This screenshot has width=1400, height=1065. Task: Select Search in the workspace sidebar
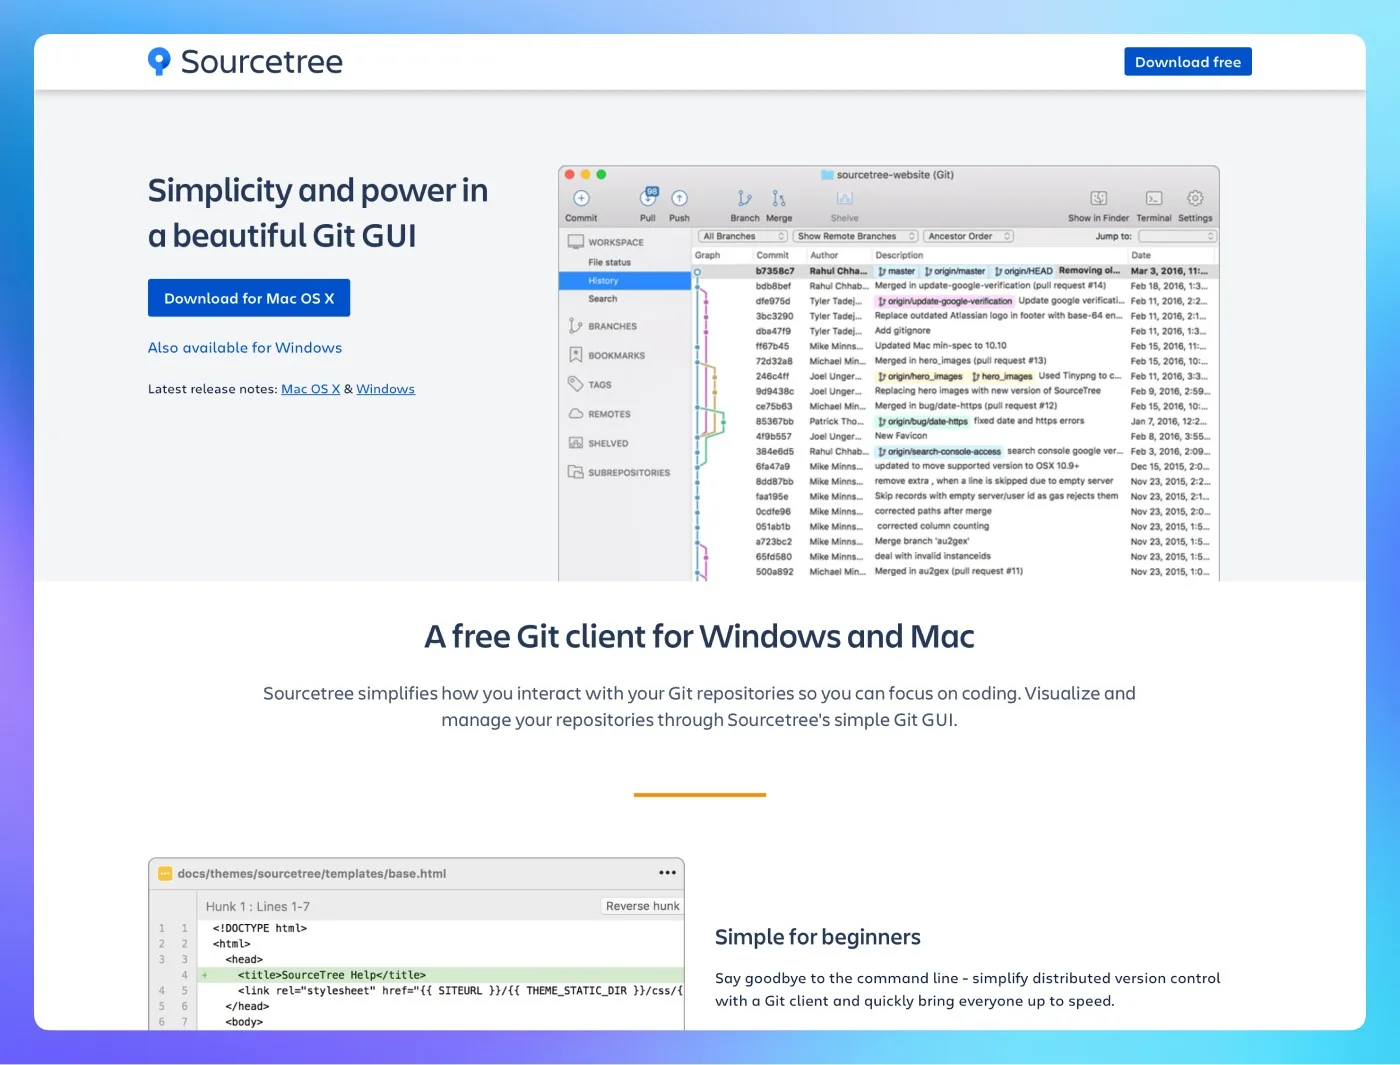pos(602,299)
